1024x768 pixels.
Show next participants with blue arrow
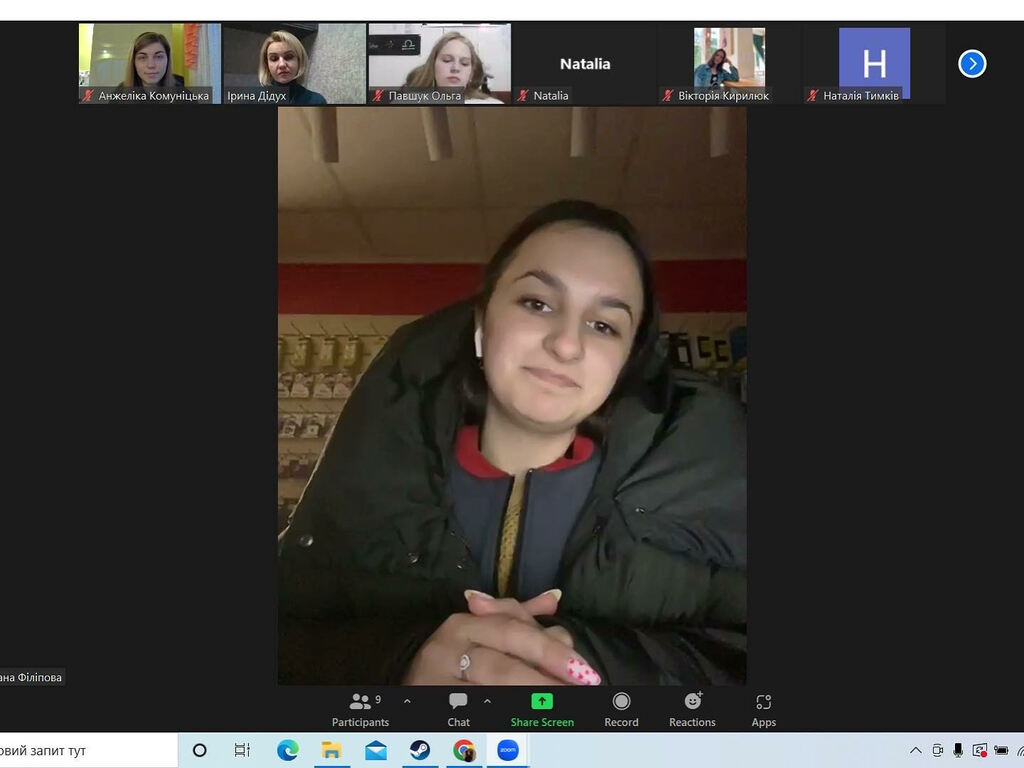point(972,64)
